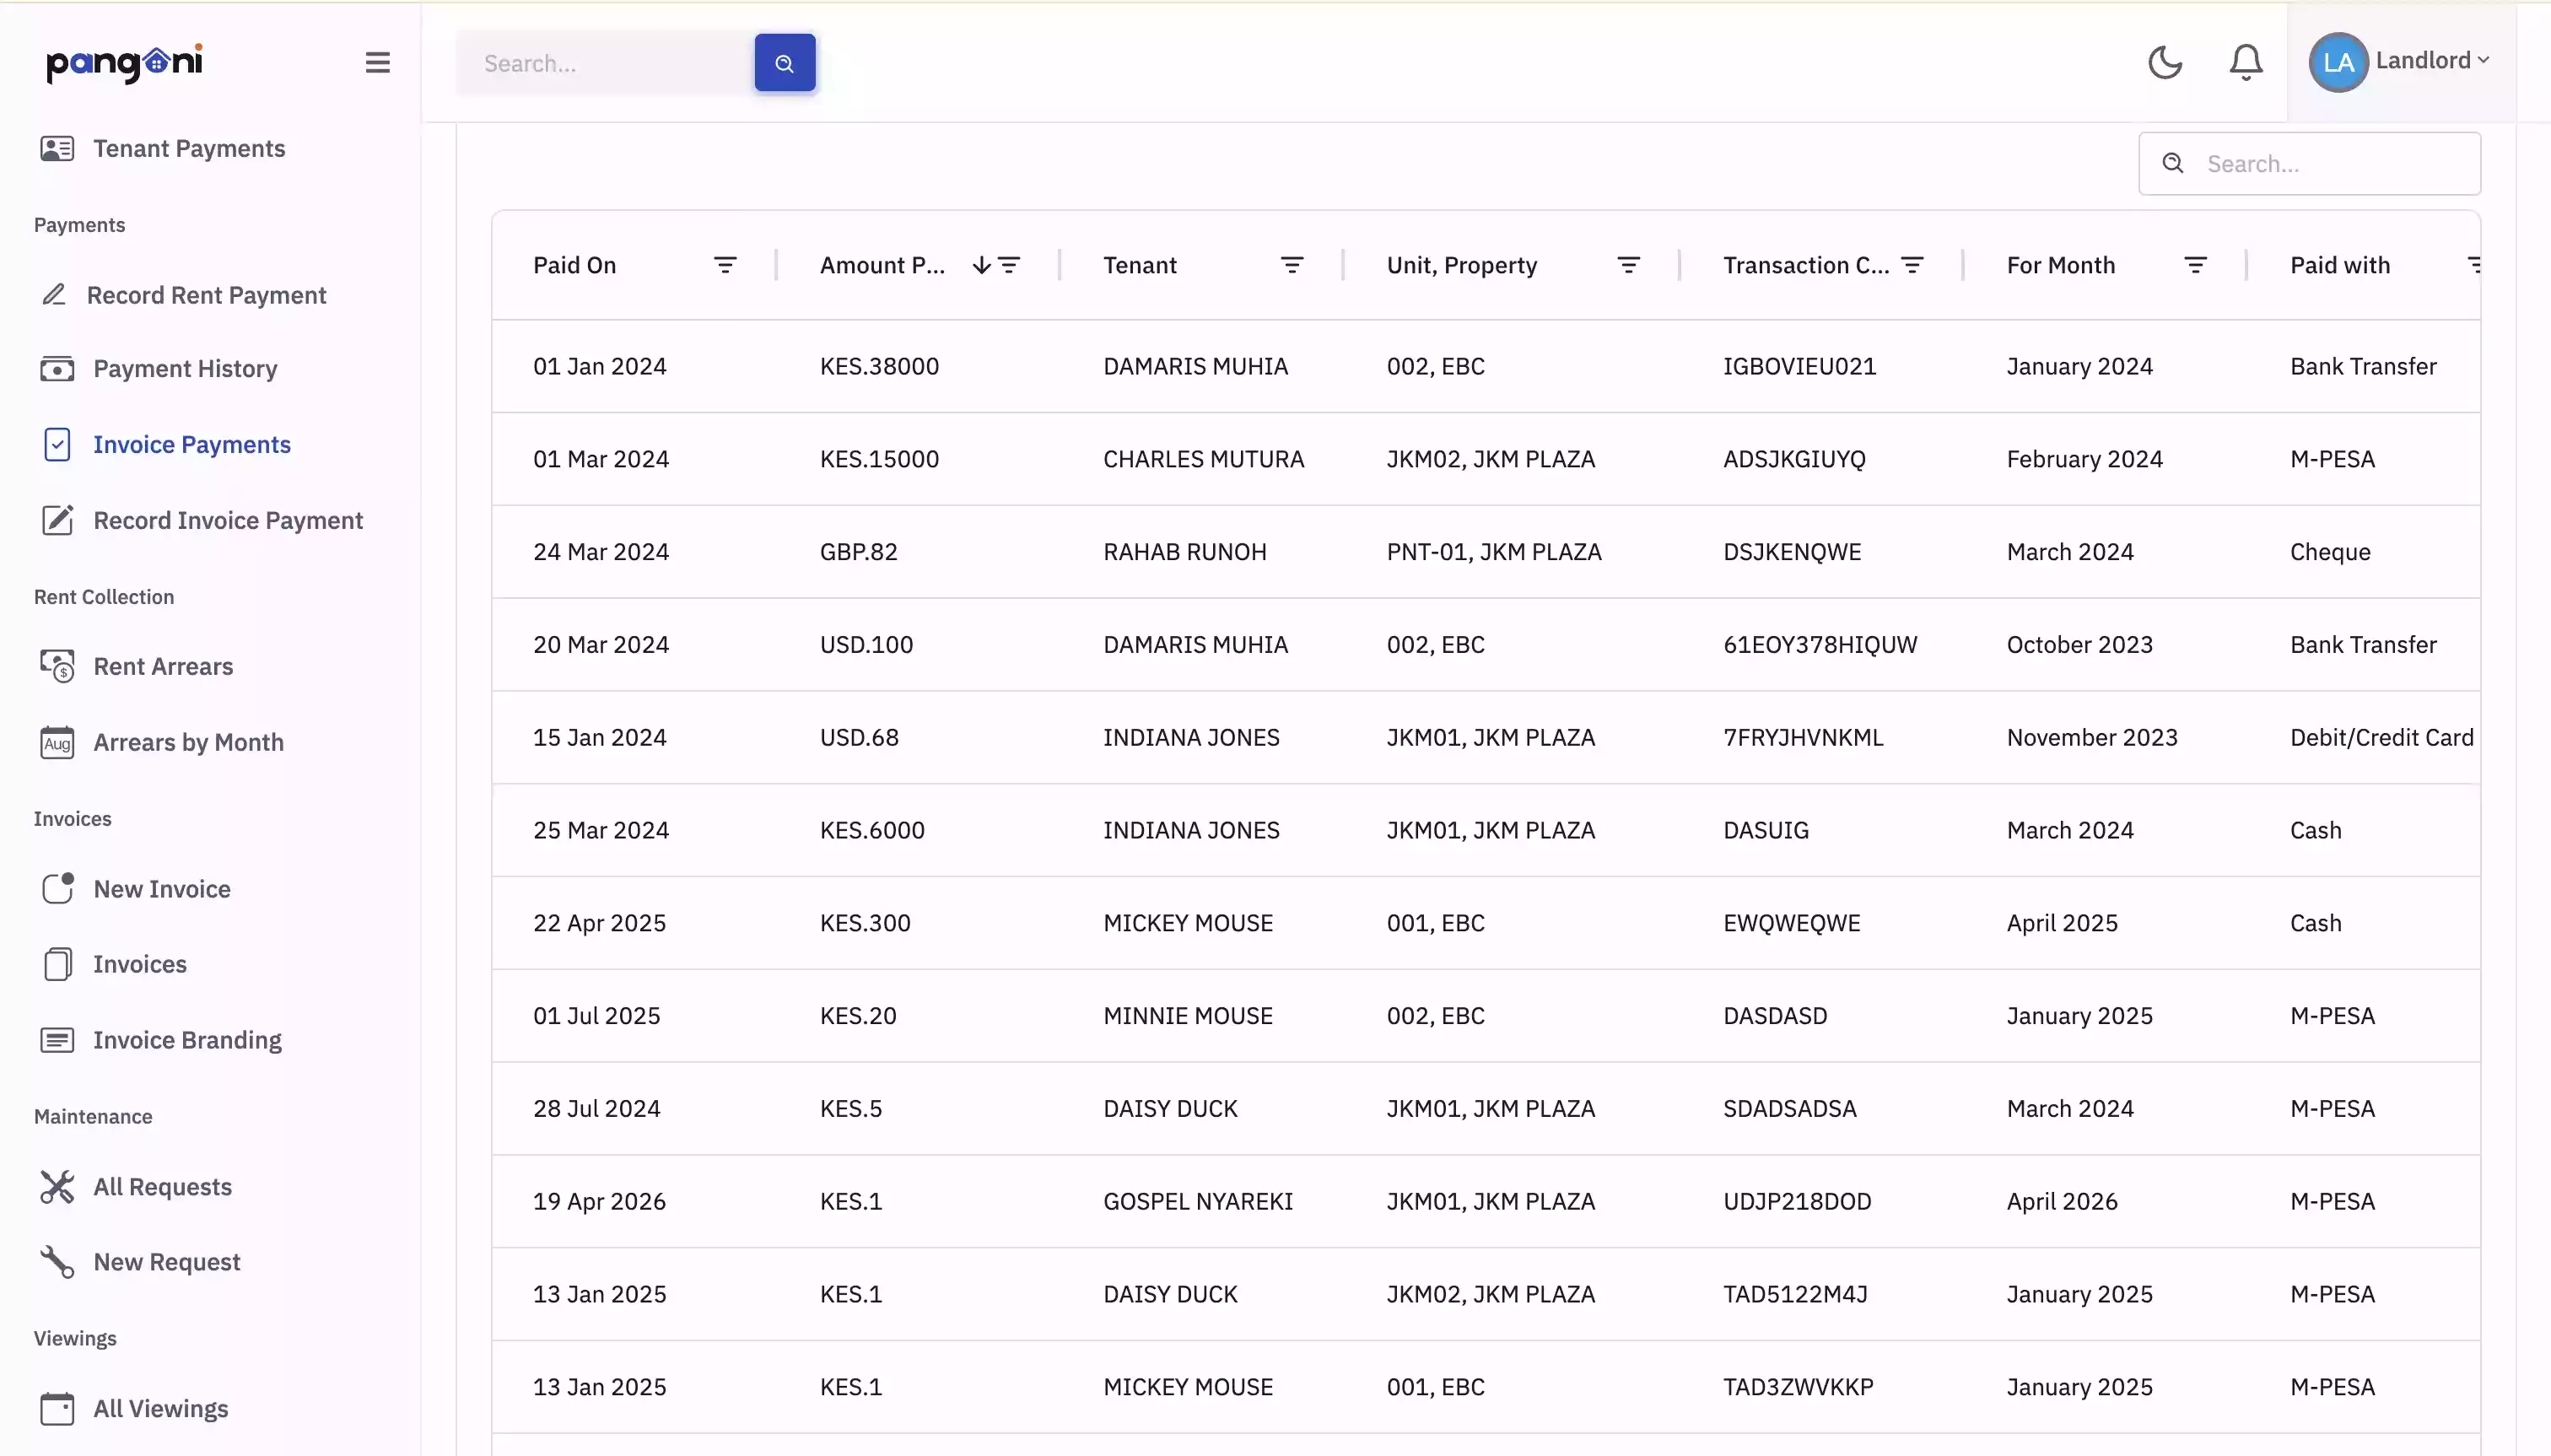Viewport: 2551px width, 1456px height.
Task: Select the Payment History camera icon
Action: tap(57, 368)
